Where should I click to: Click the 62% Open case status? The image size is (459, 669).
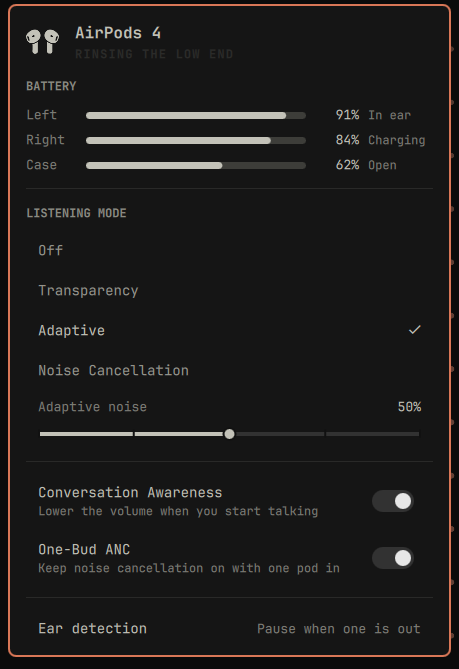click(366, 166)
